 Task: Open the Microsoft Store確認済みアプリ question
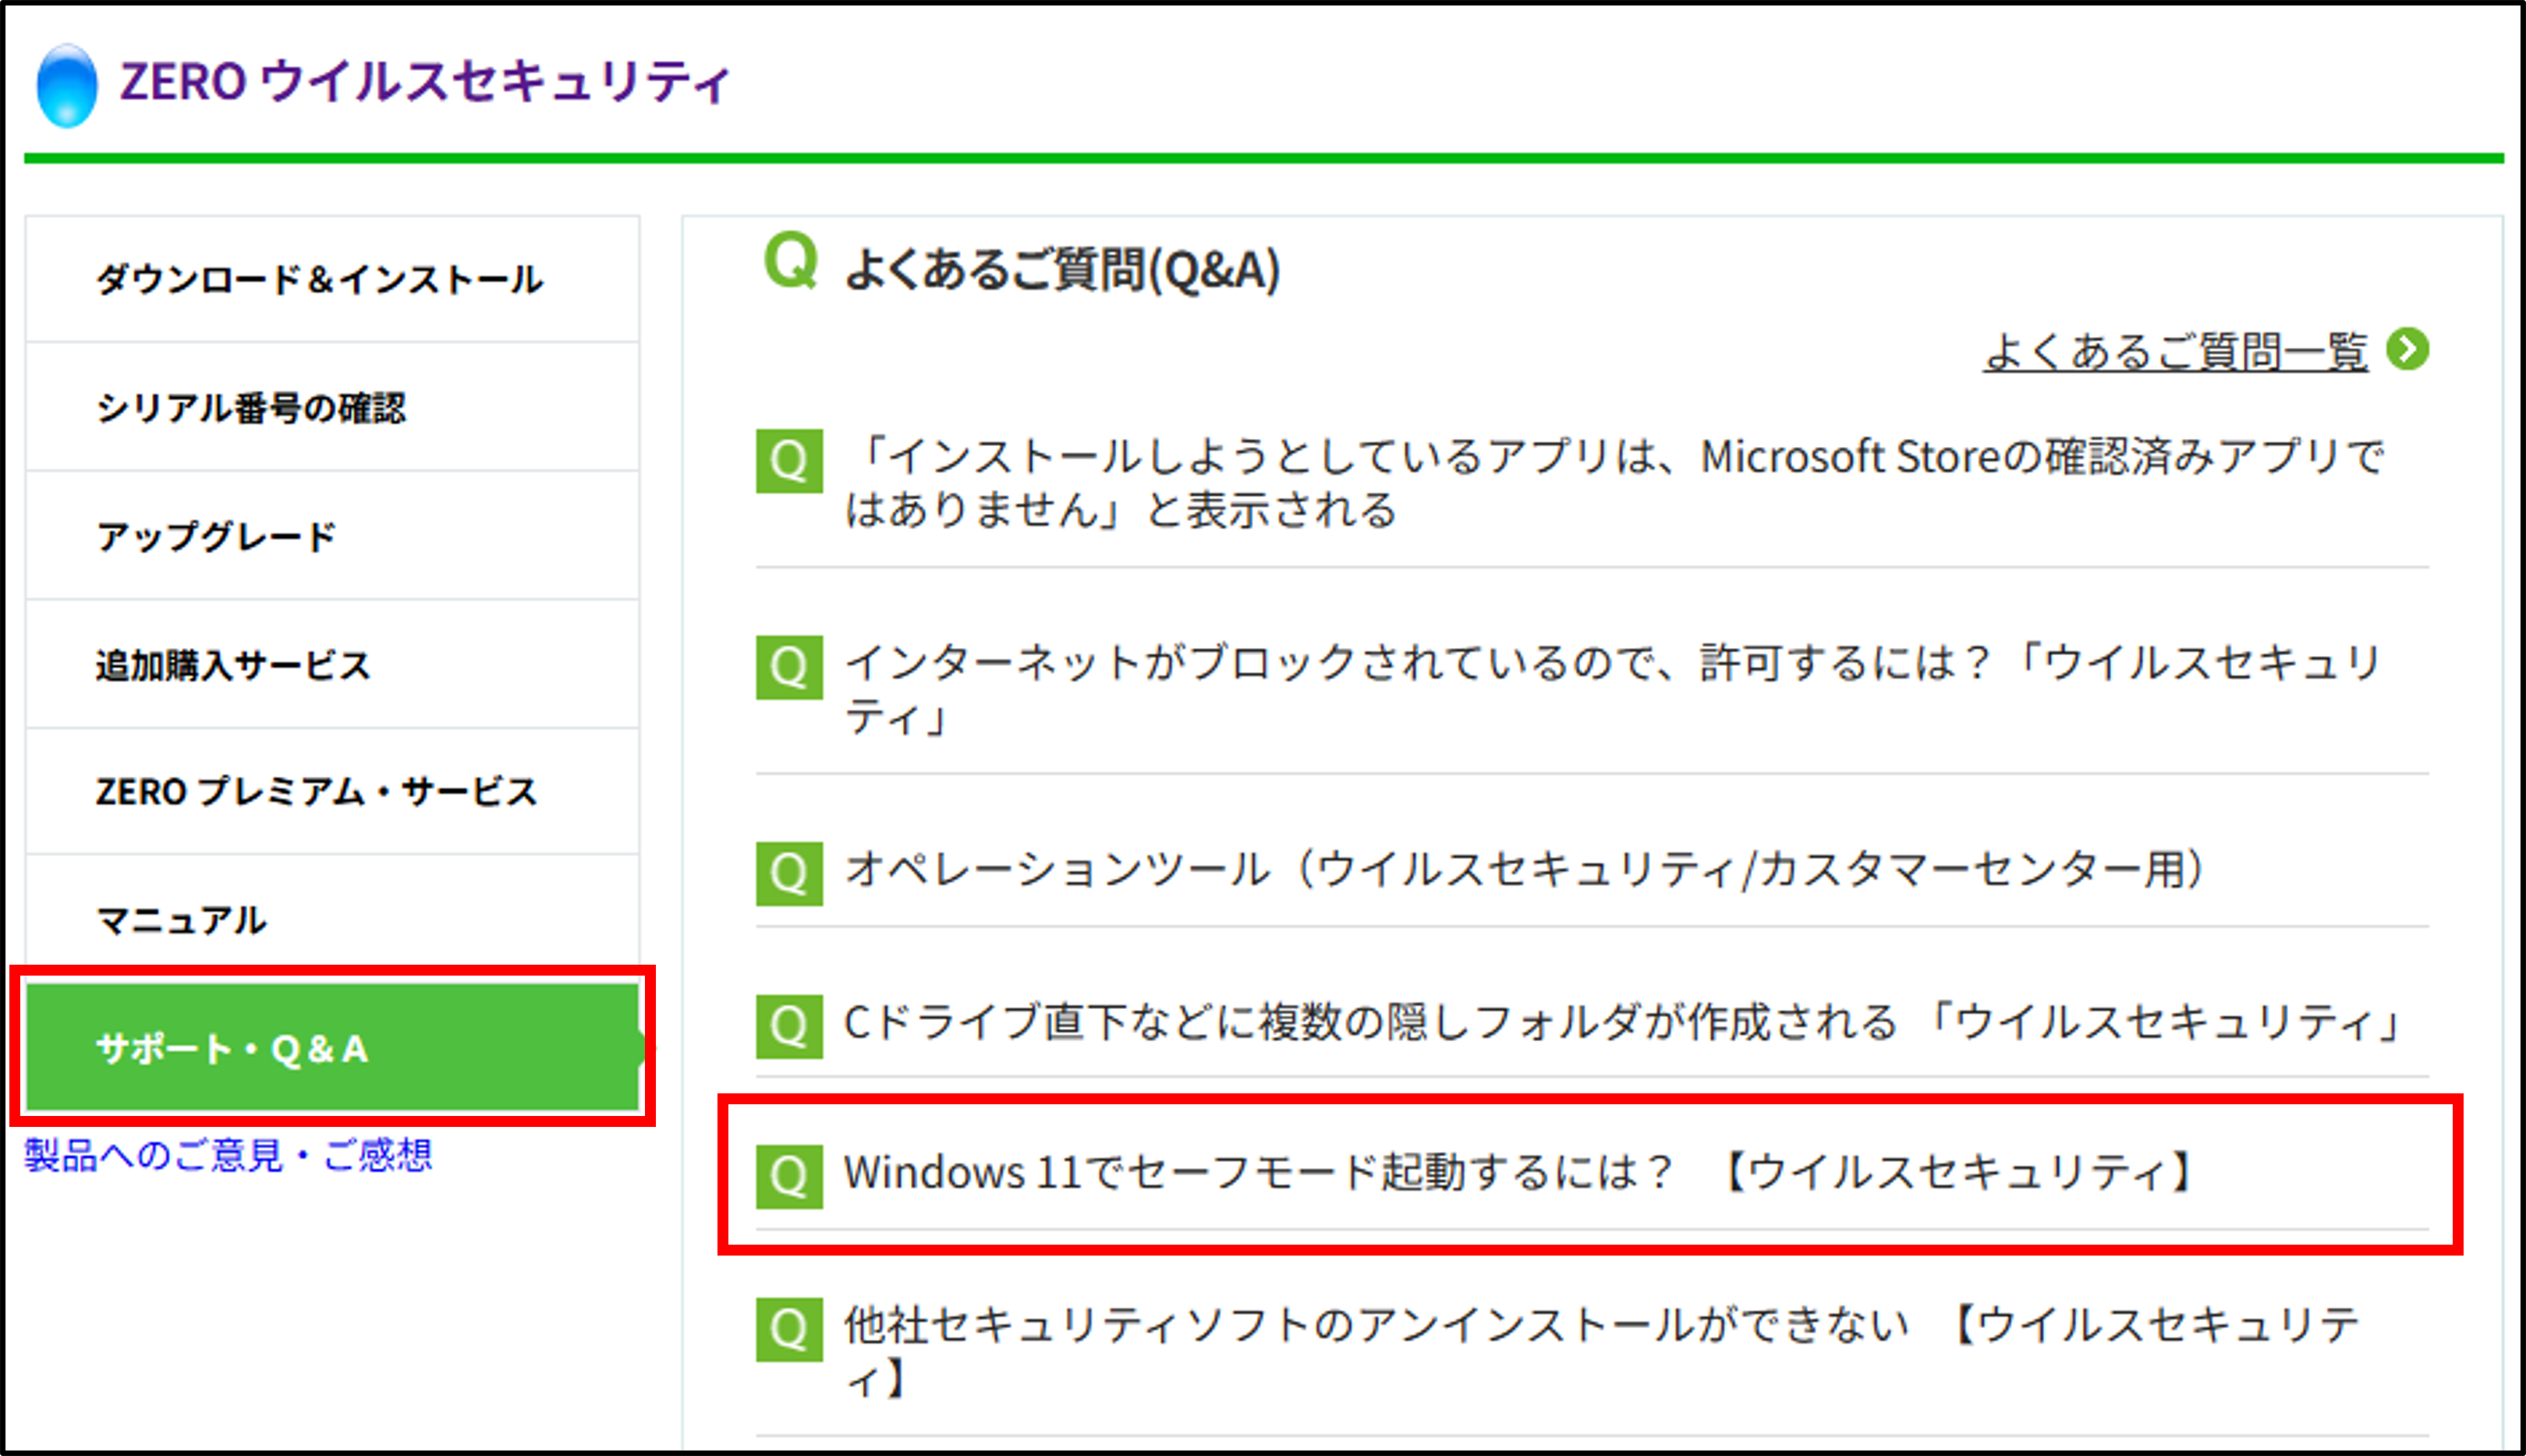pos(1615,483)
